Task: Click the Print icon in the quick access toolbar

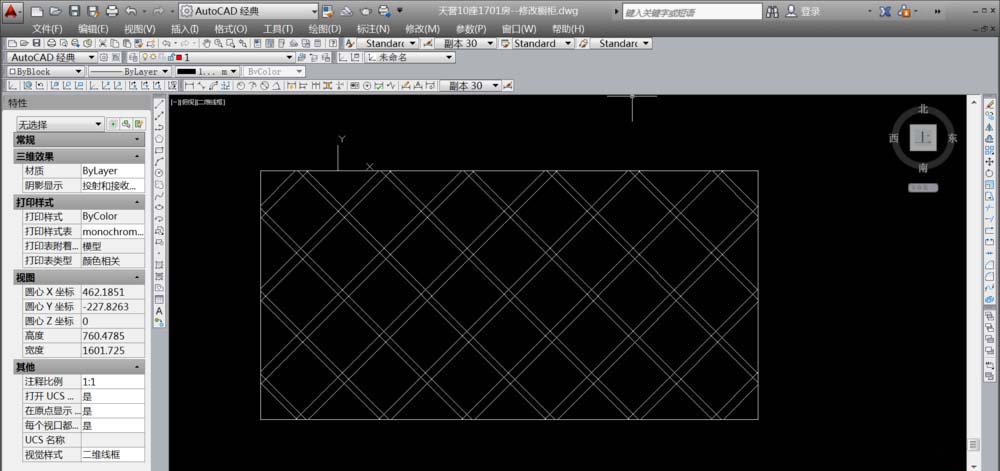Action: pyautogui.click(x=112, y=11)
